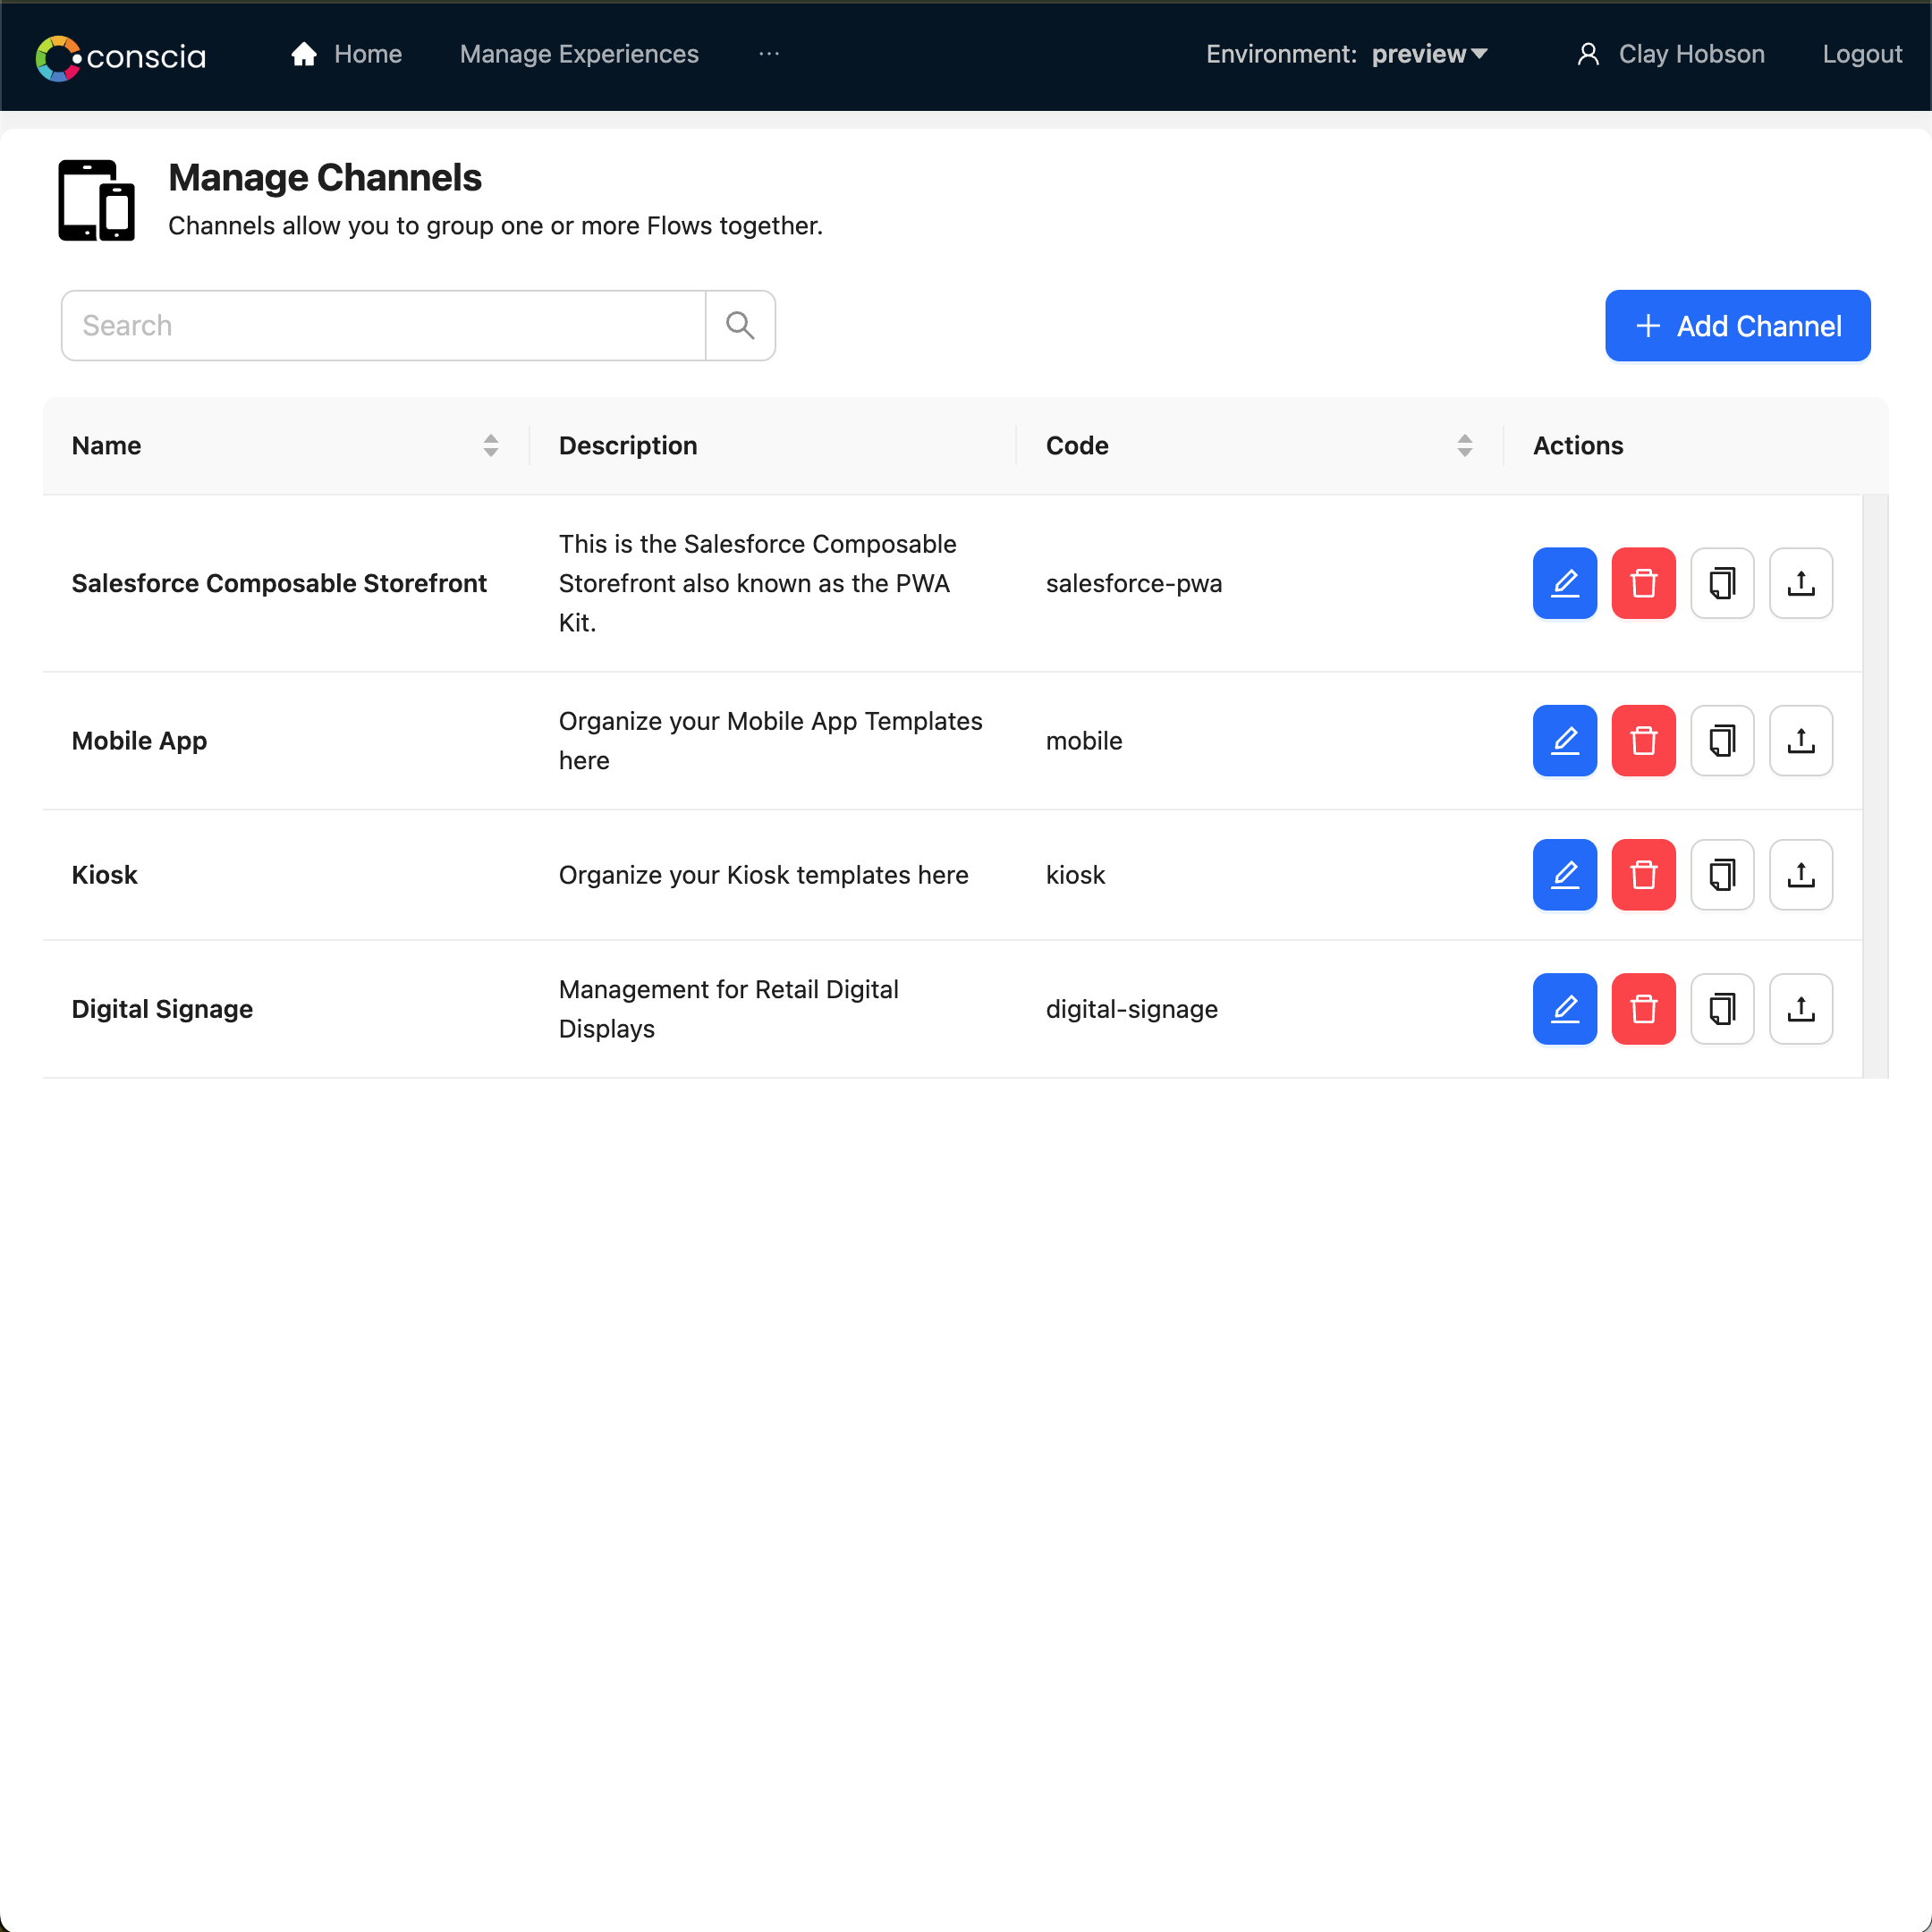The height and width of the screenshot is (1932, 1932).
Task: Click the Manage Channels devices icon
Action: tap(96, 200)
